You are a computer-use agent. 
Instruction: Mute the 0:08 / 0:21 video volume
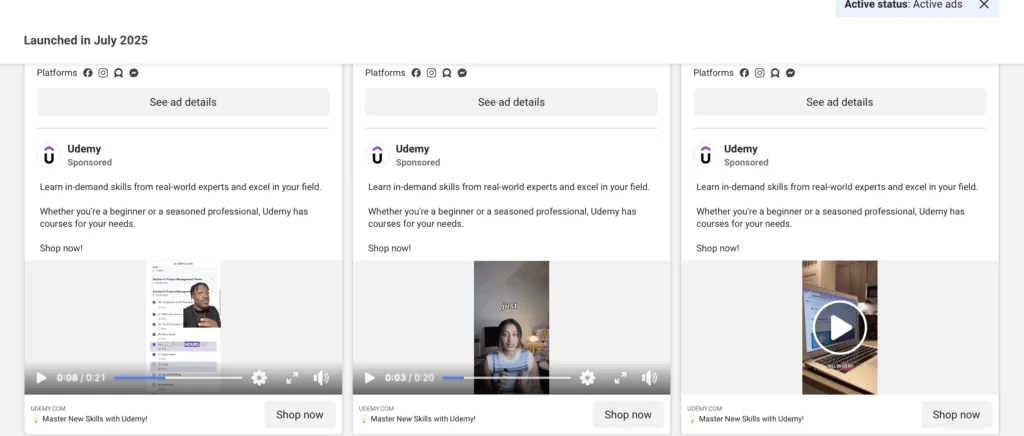coord(321,378)
